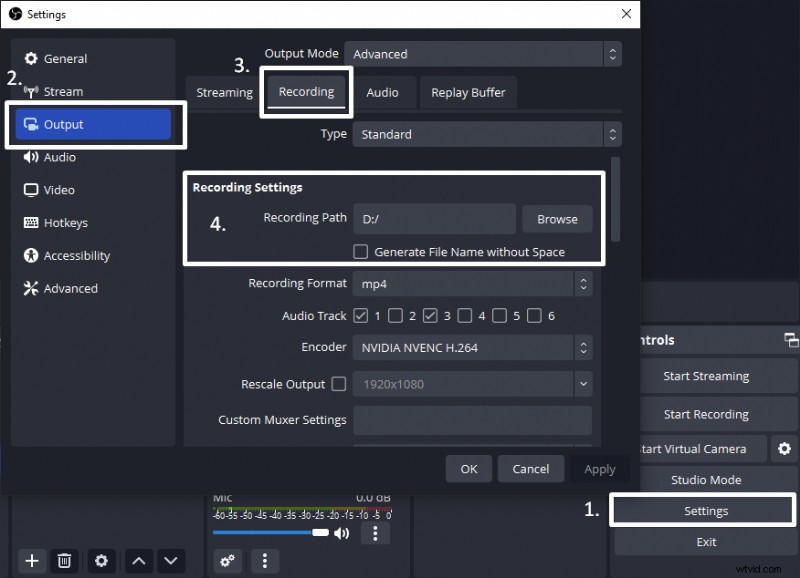The width and height of the screenshot is (800, 578).
Task: Open the Output Mode dropdown
Action: (x=485, y=53)
